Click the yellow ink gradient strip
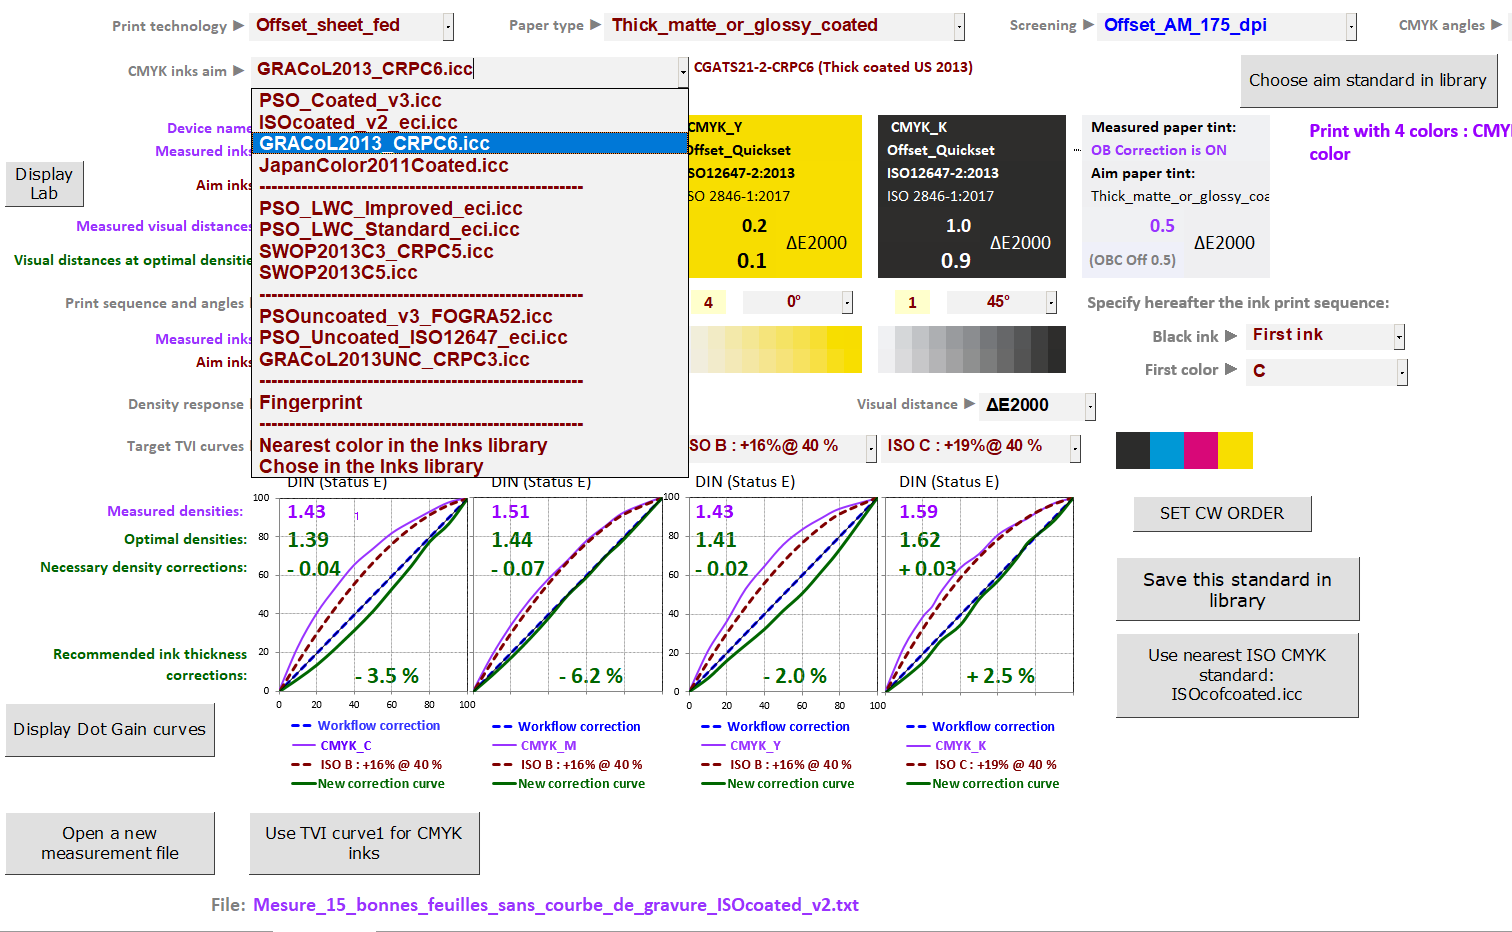1512x932 pixels. coord(775,349)
